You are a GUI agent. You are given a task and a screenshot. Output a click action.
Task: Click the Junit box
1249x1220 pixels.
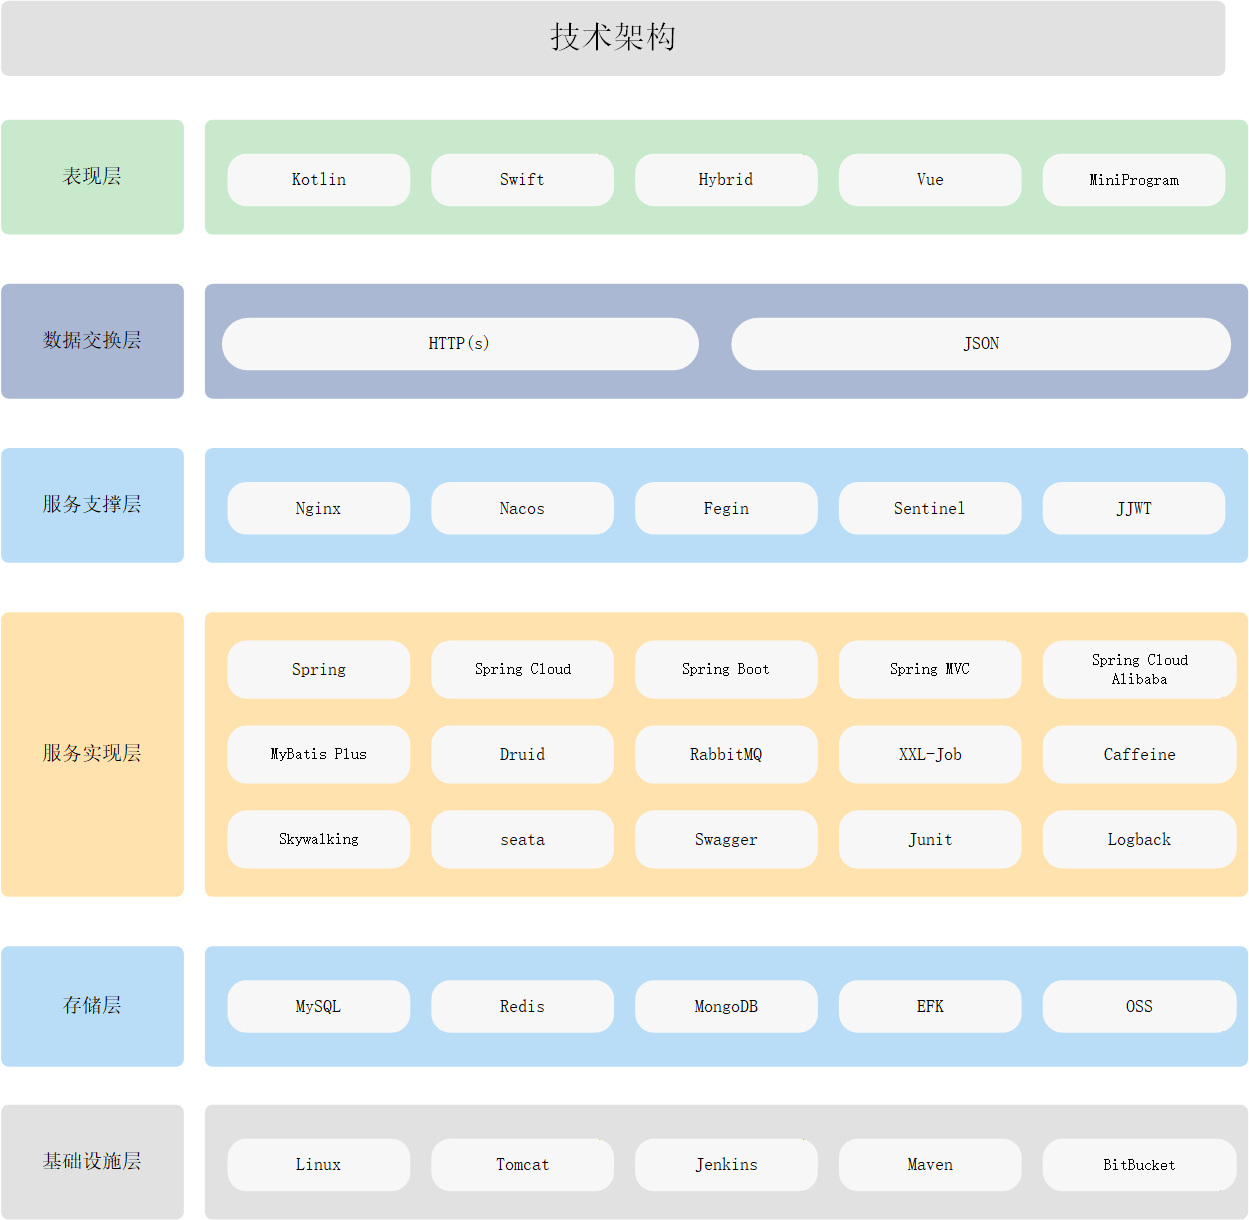930,840
